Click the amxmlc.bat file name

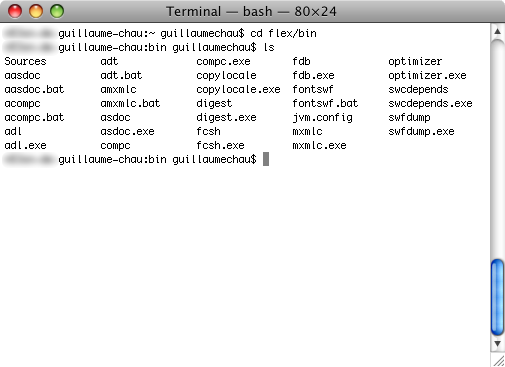(x=130, y=103)
